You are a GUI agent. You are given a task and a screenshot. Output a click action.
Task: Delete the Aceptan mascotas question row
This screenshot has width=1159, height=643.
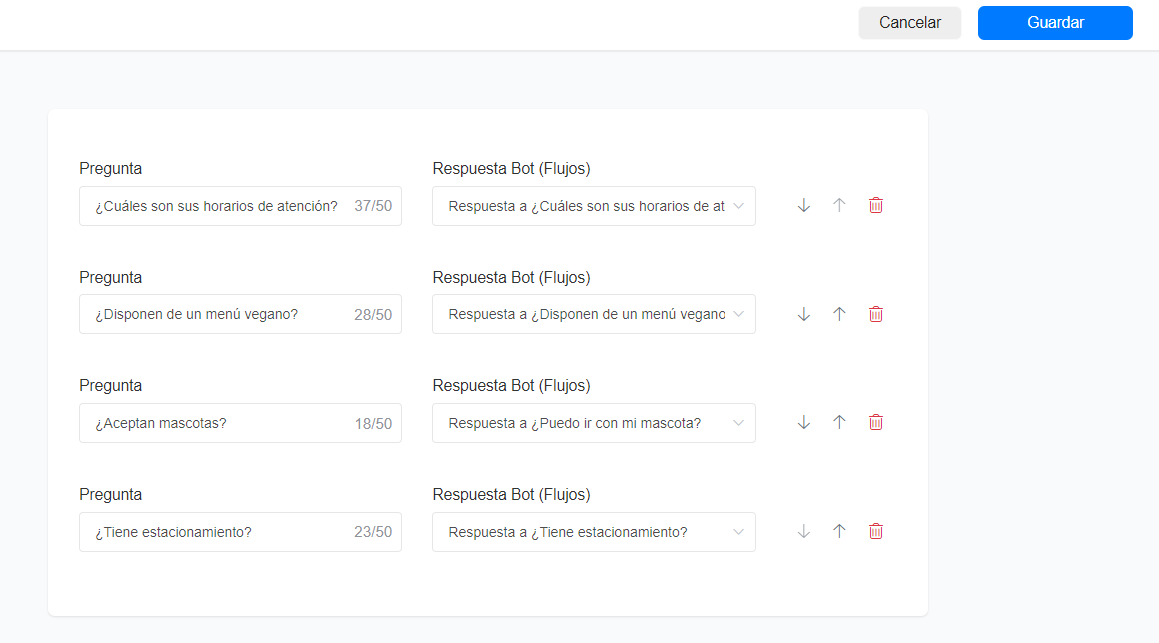point(876,423)
